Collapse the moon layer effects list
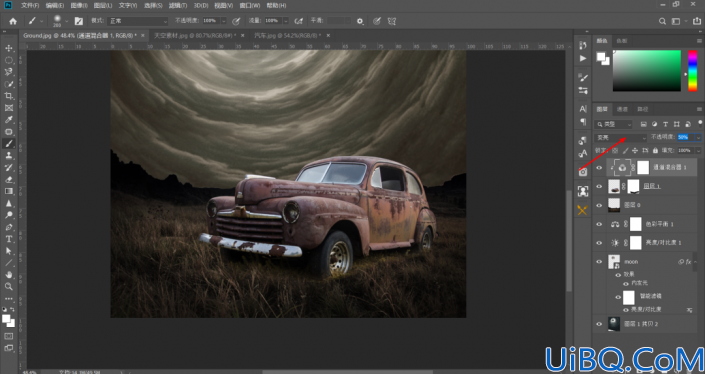The image size is (705, 374). [695, 262]
